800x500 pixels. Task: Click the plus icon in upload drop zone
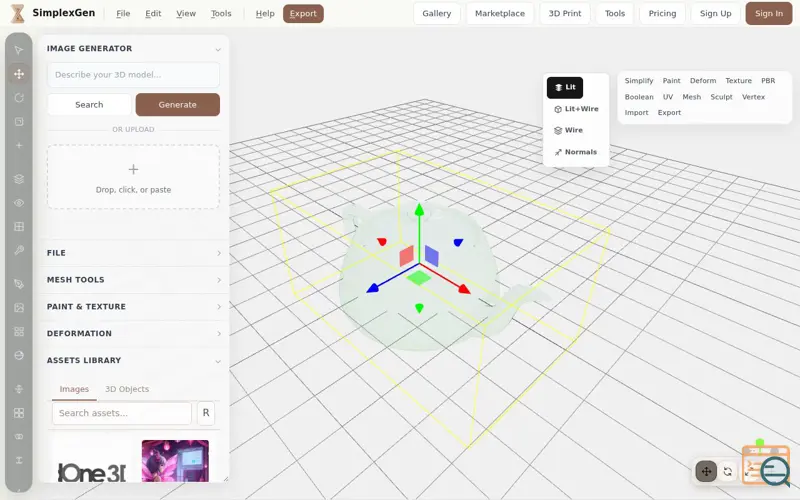pos(133,169)
